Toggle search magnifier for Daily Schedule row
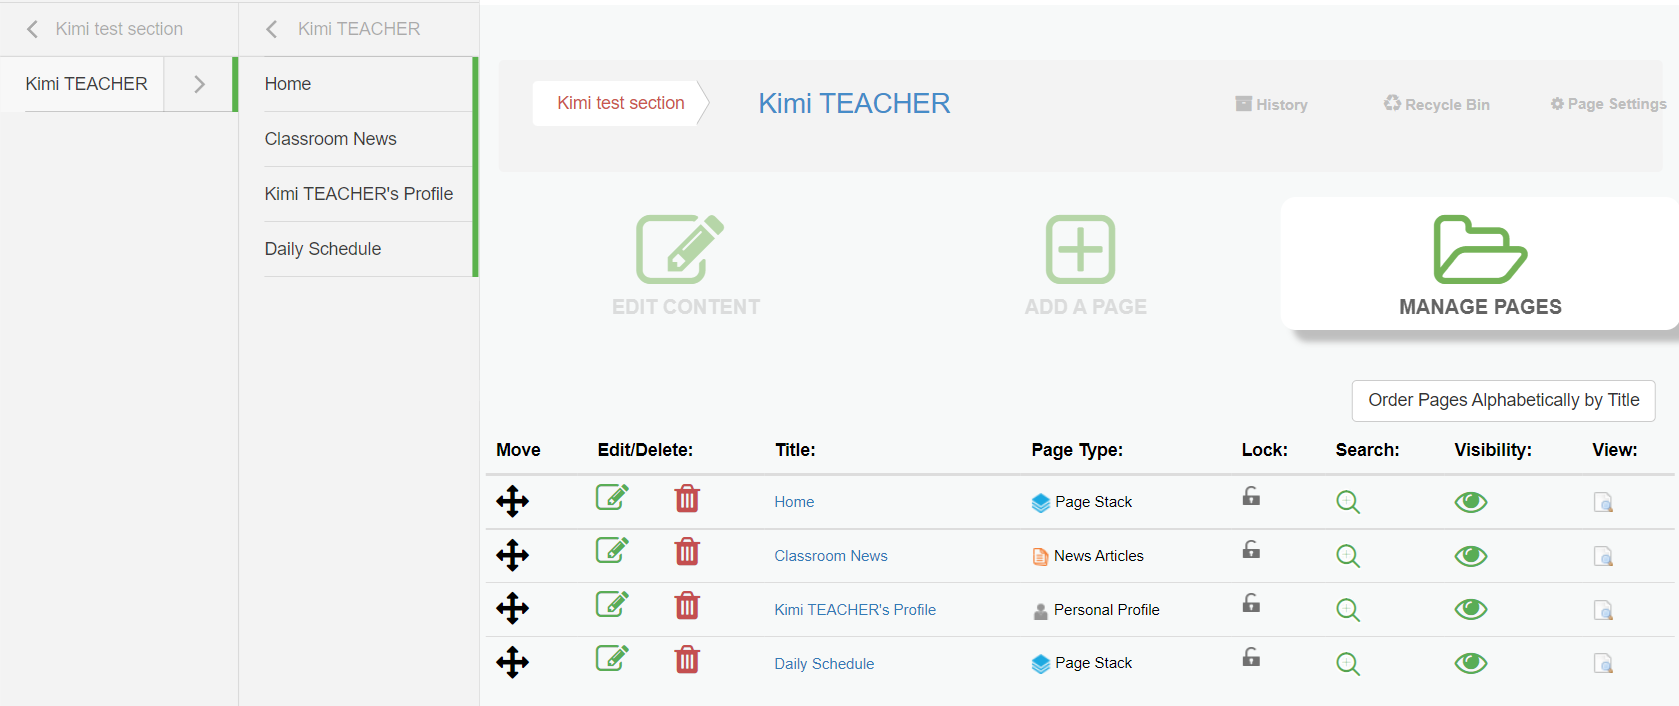The width and height of the screenshot is (1679, 706). [1348, 664]
